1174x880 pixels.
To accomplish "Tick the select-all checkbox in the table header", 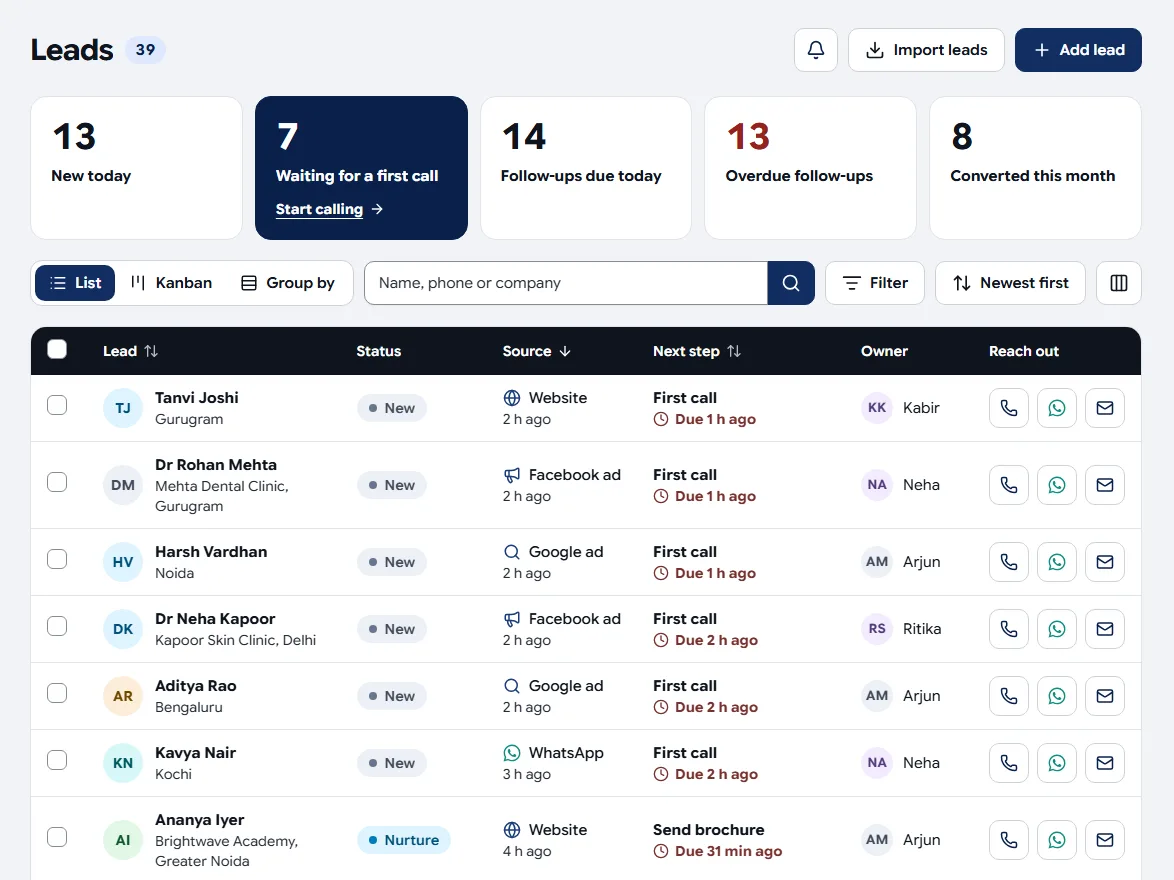I will pos(57,350).
